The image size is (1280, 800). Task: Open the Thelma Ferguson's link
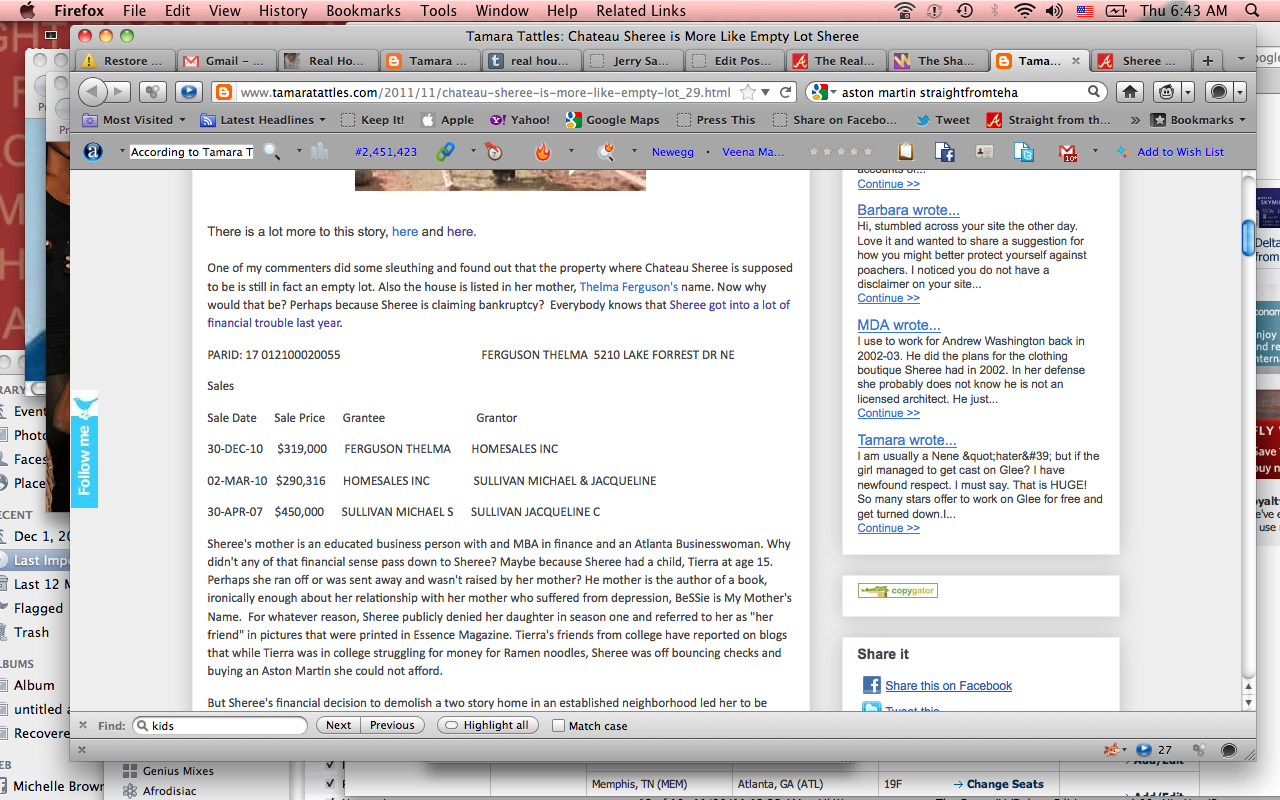(x=628, y=287)
